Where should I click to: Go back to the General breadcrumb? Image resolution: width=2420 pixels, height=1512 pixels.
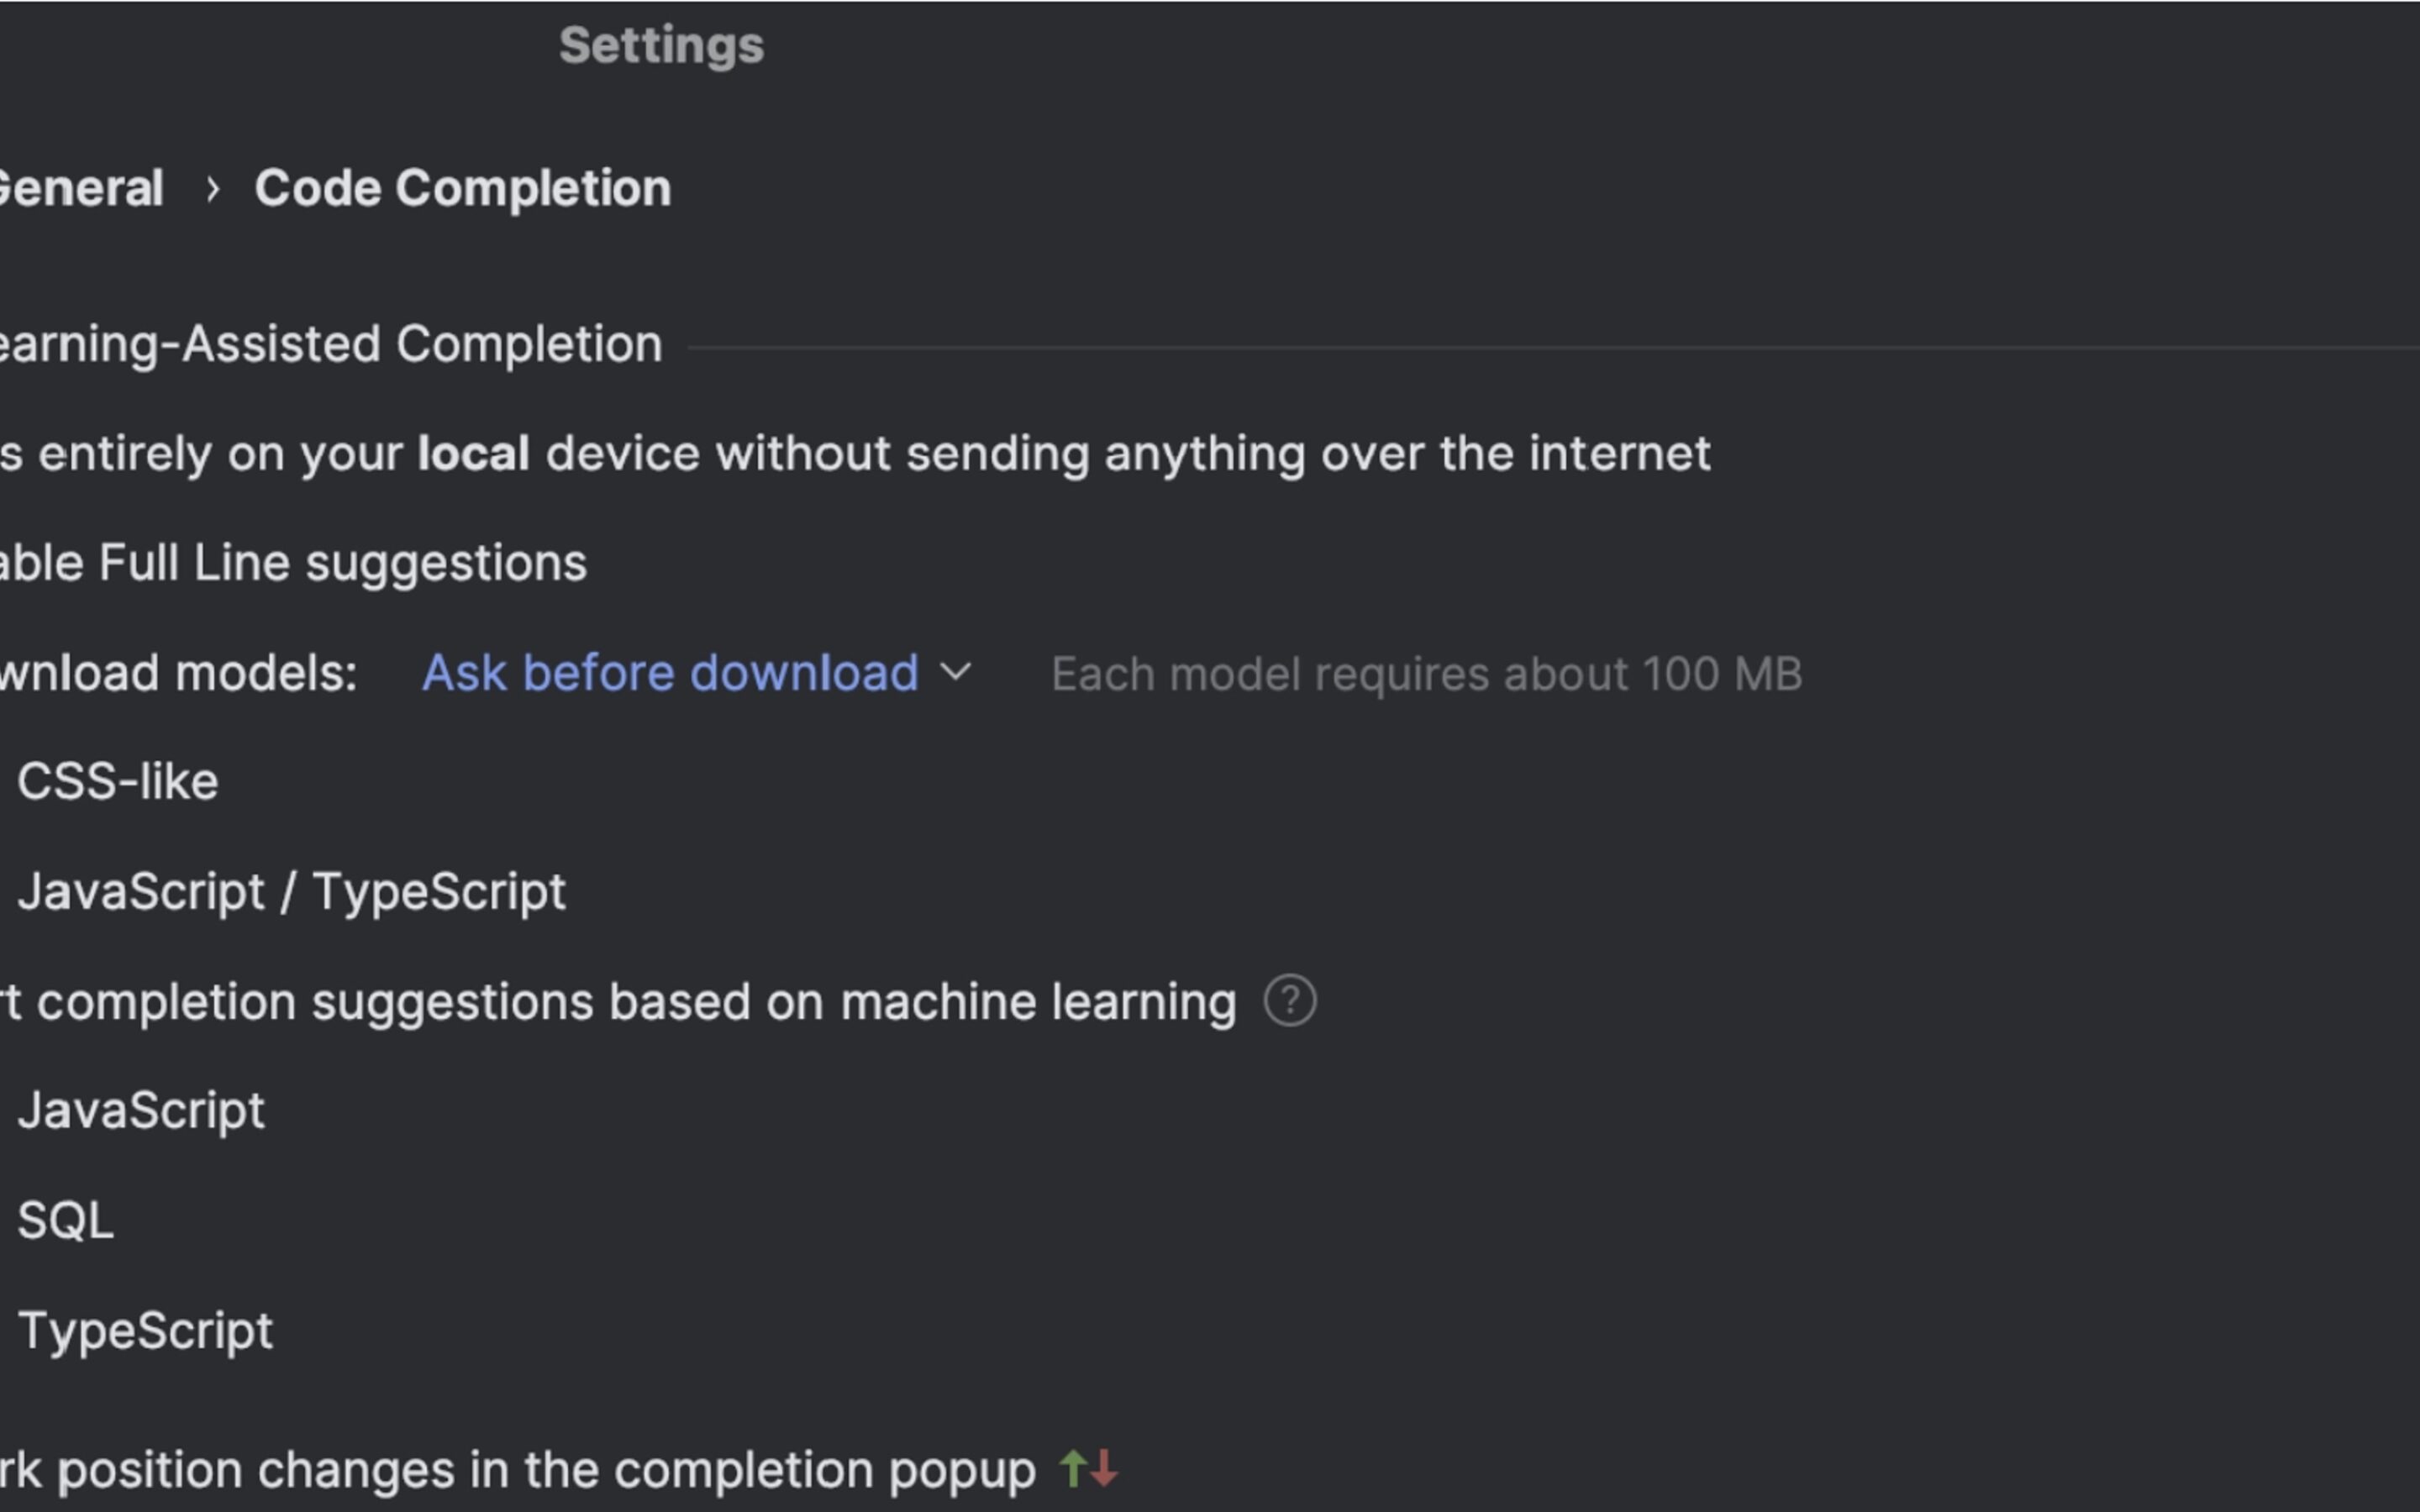click(x=81, y=188)
